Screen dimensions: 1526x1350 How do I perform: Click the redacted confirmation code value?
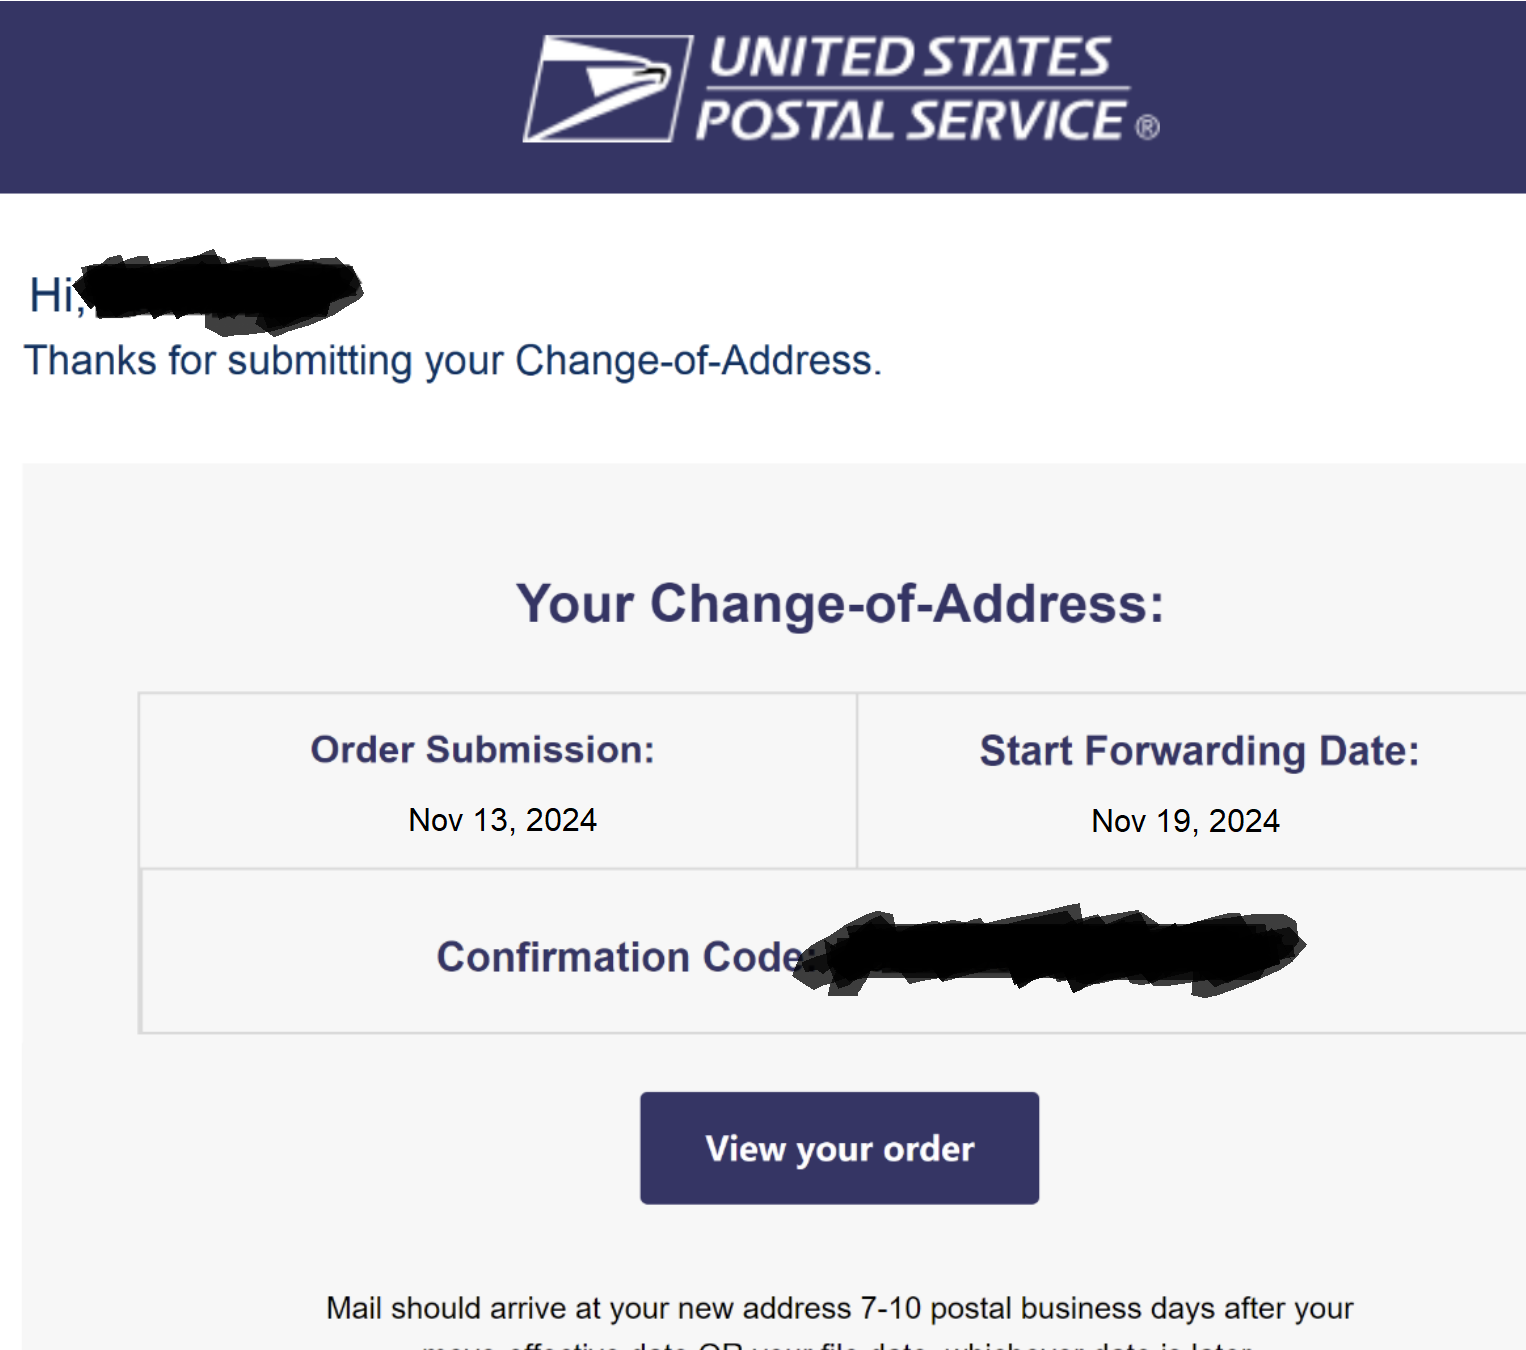click(x=1050, y=950)
